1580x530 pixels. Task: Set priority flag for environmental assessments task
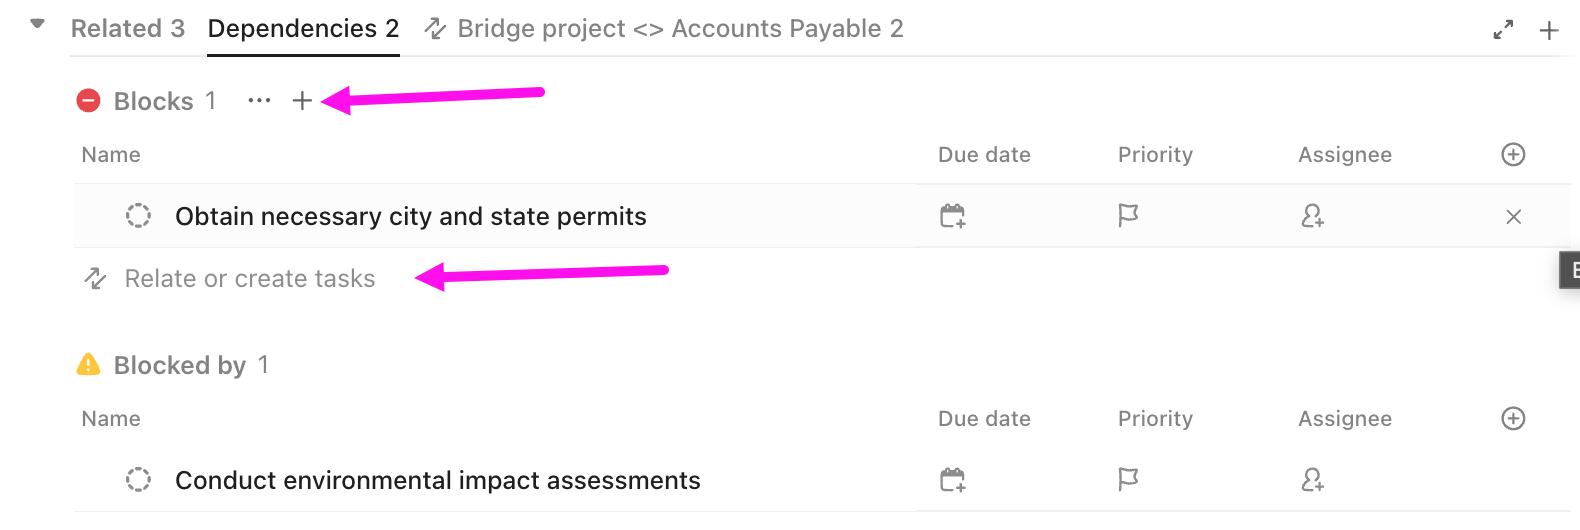point(1128,480)
